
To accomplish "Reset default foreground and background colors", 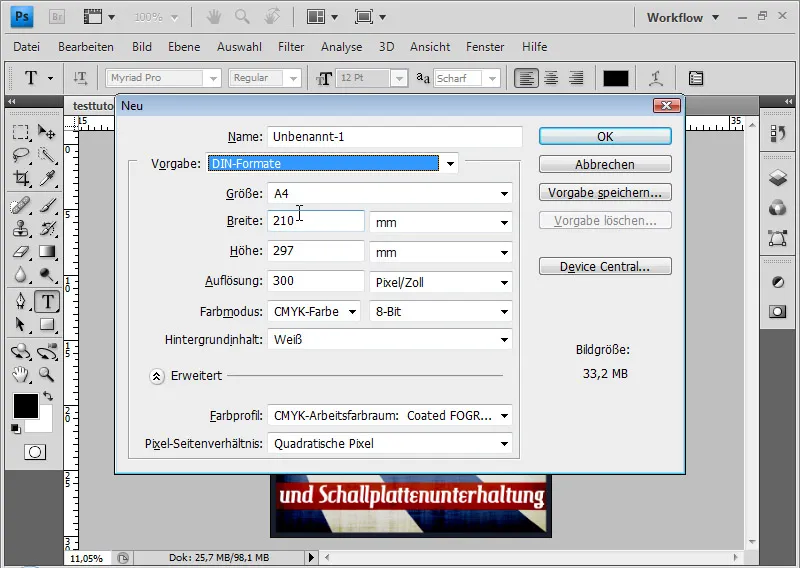I will pyautogui.click(x=16, y=429).
